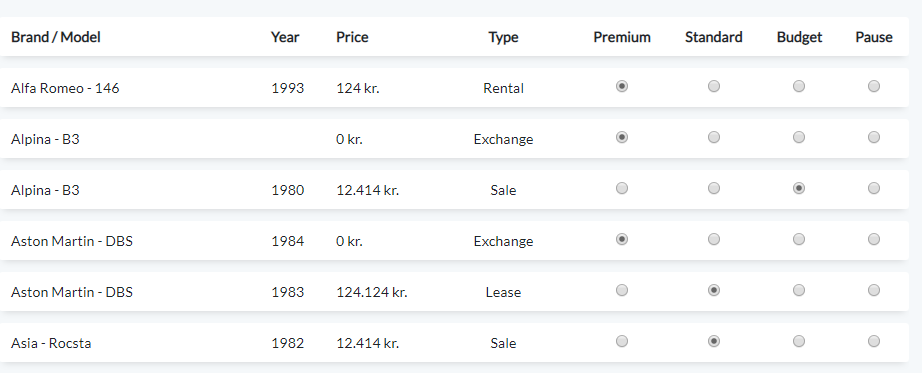
Task: Sort by Brand / Model column header
Action: [x=56, y=37]
